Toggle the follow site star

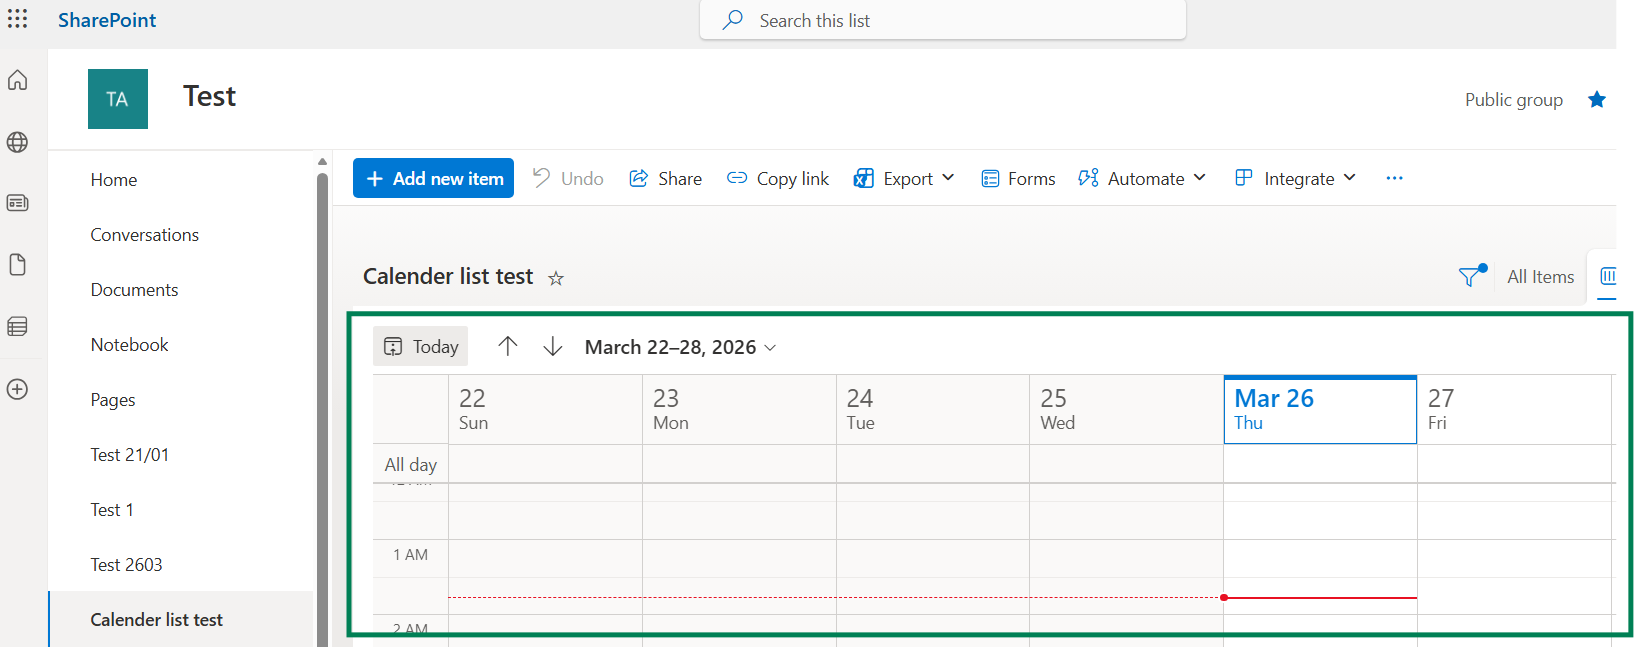(x=1597, y=99)
